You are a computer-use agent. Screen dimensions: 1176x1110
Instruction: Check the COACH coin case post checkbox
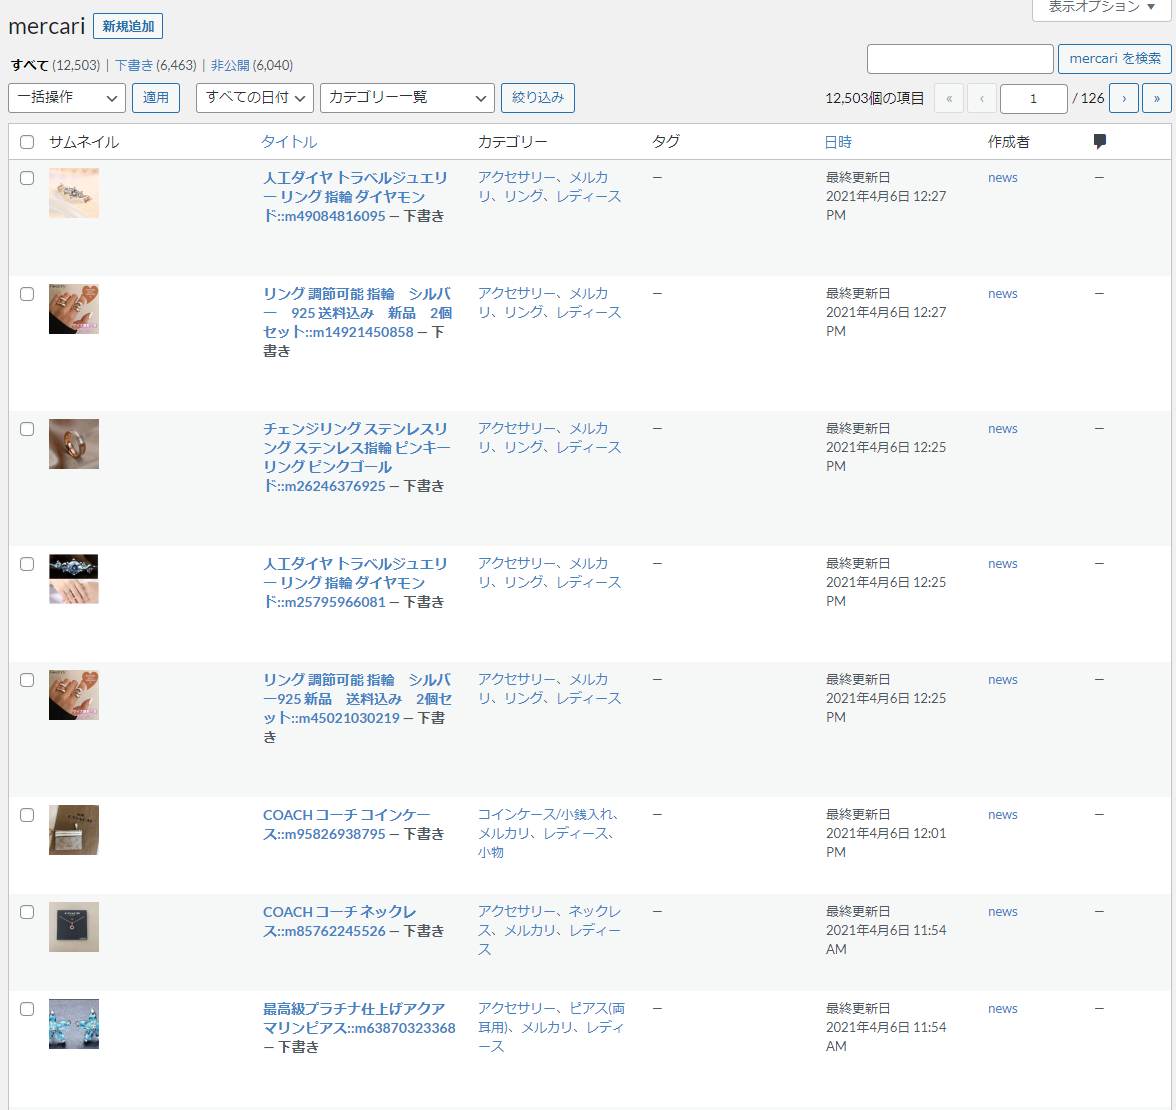coord(27,815)
